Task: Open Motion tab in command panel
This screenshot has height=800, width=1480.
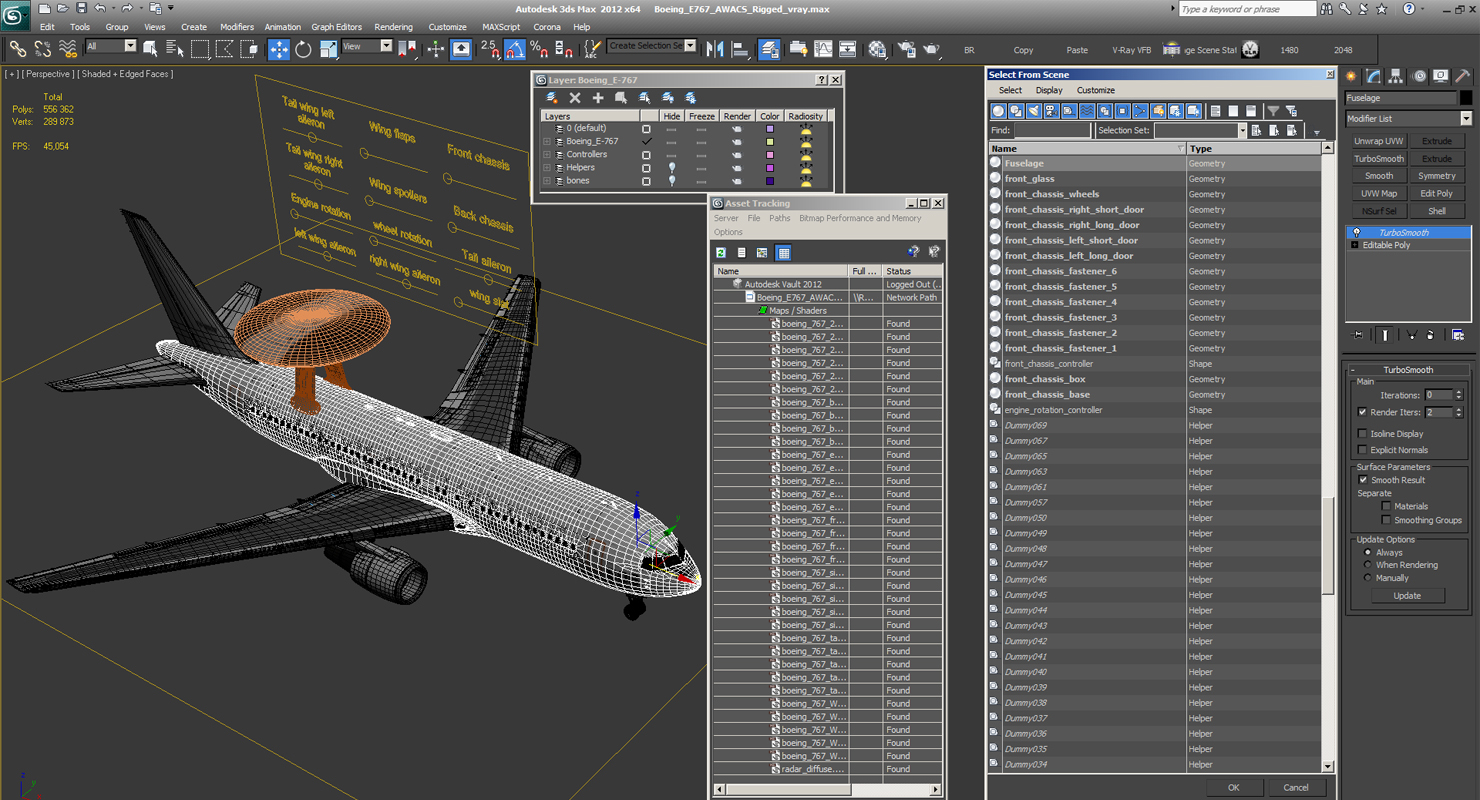Action: (1418, 76)
